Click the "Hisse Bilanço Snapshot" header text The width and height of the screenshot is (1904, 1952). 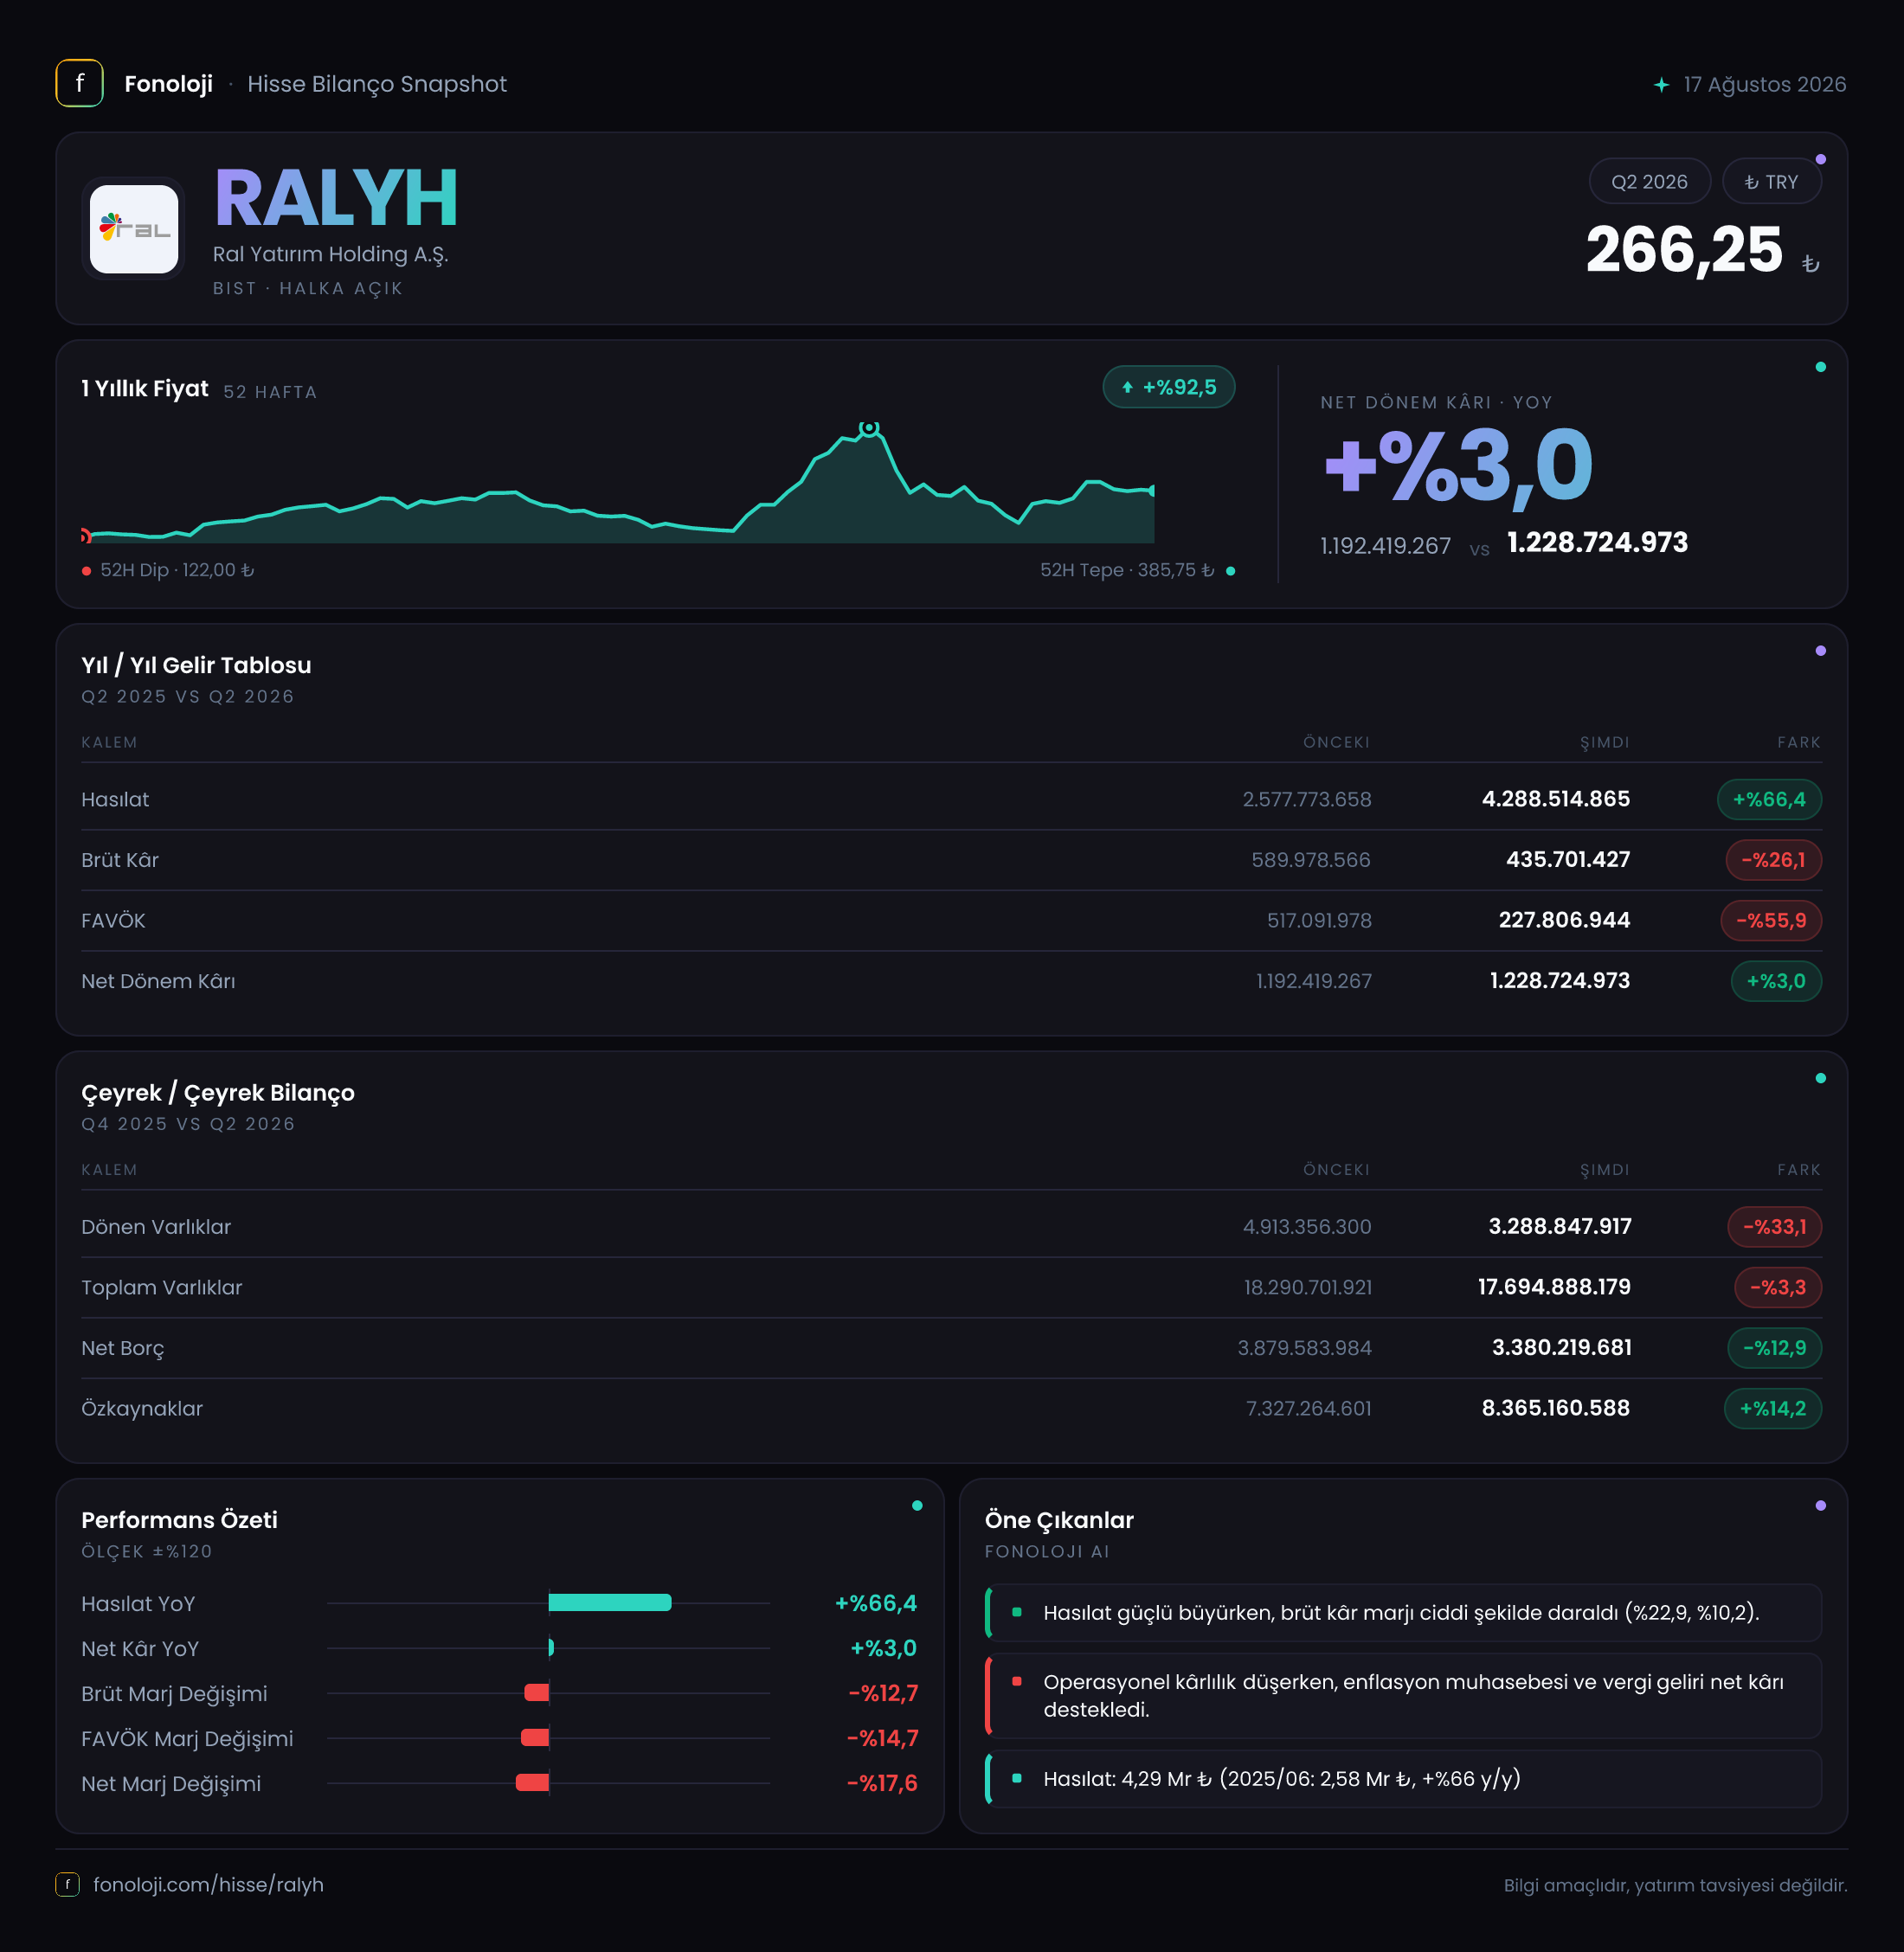tap(377, 84)
